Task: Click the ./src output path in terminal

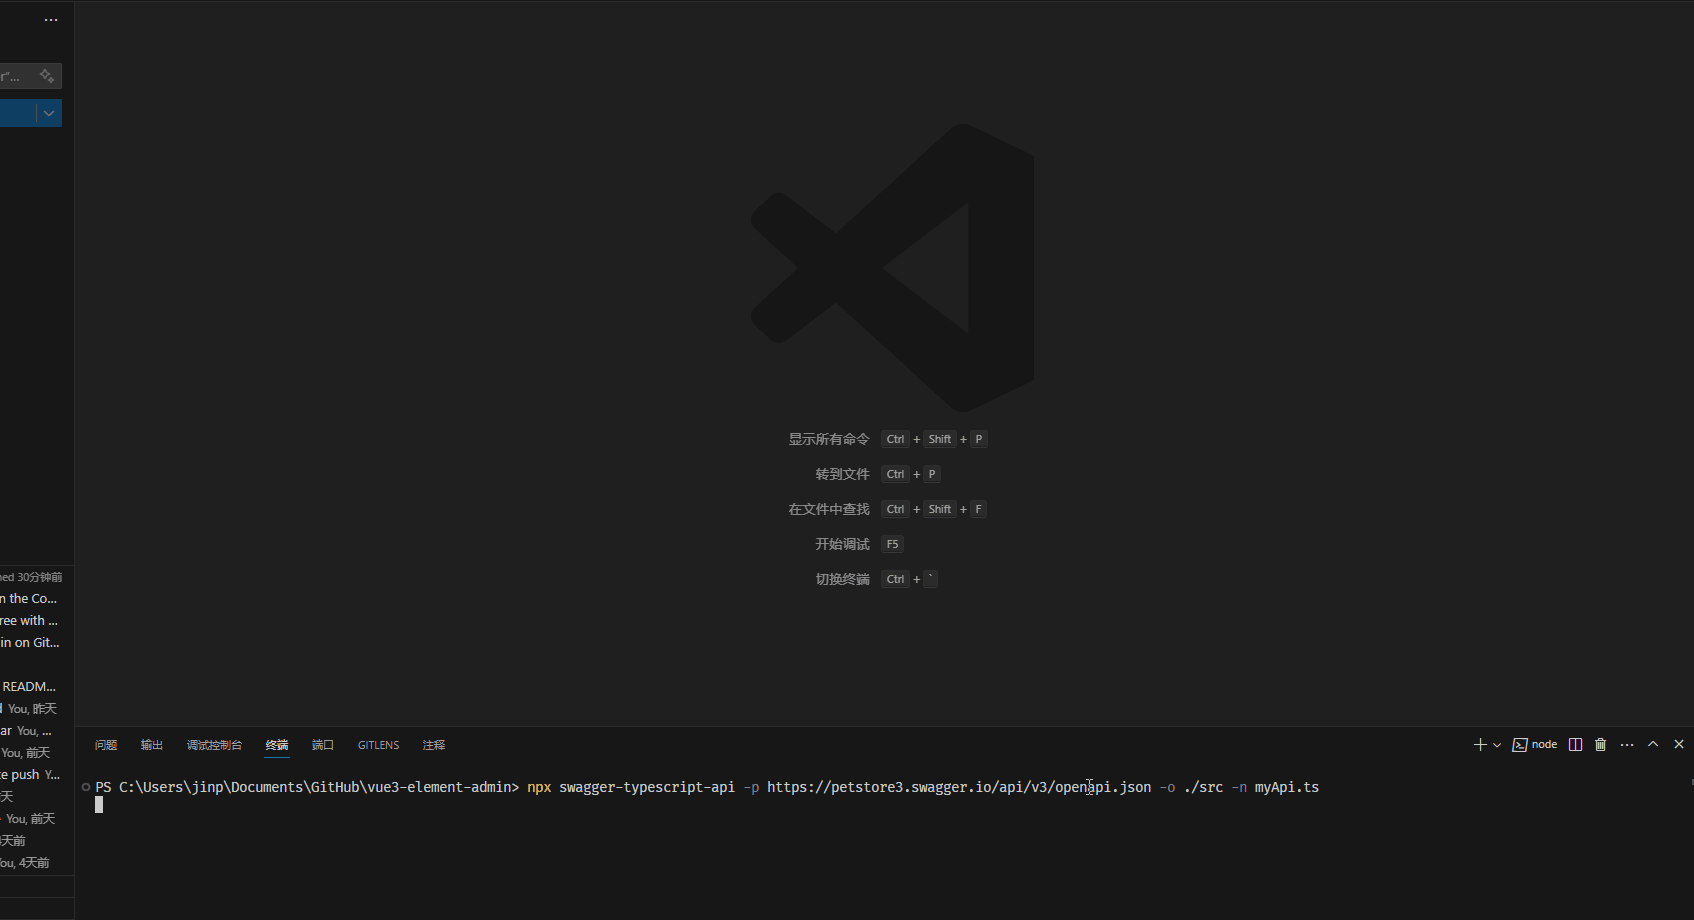Action: pos(1203,788)
